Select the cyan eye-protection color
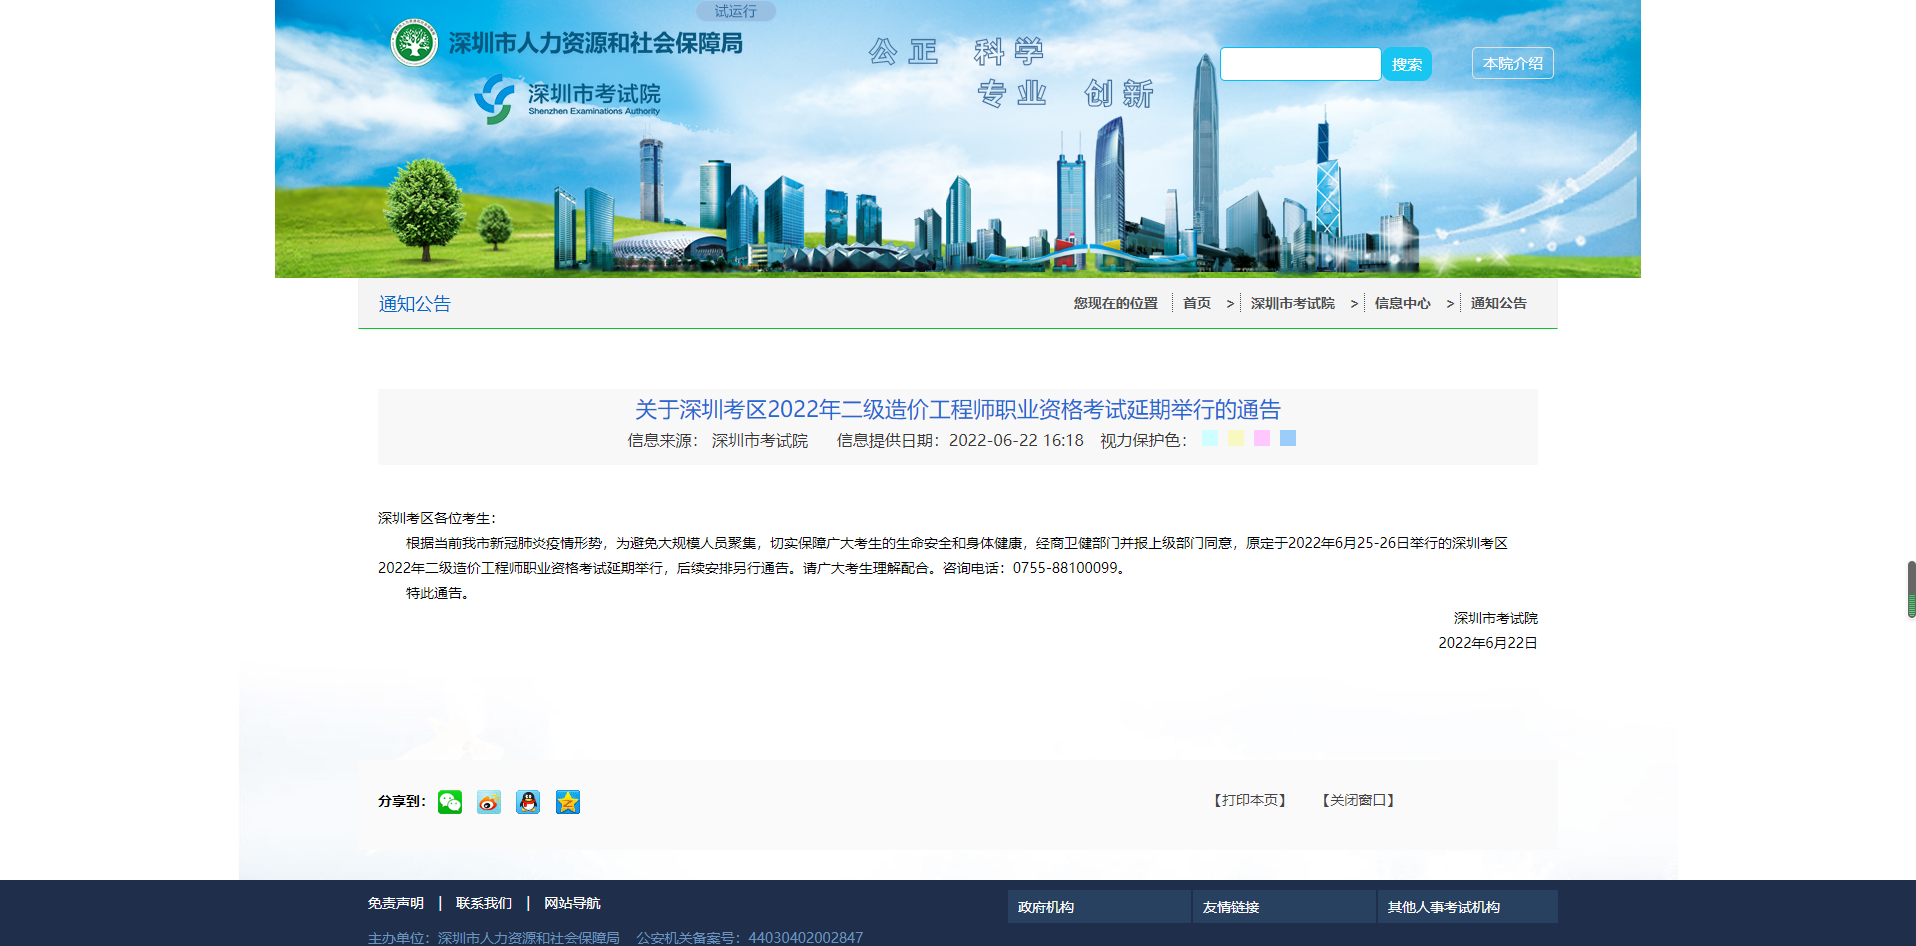 [1210, 438]
